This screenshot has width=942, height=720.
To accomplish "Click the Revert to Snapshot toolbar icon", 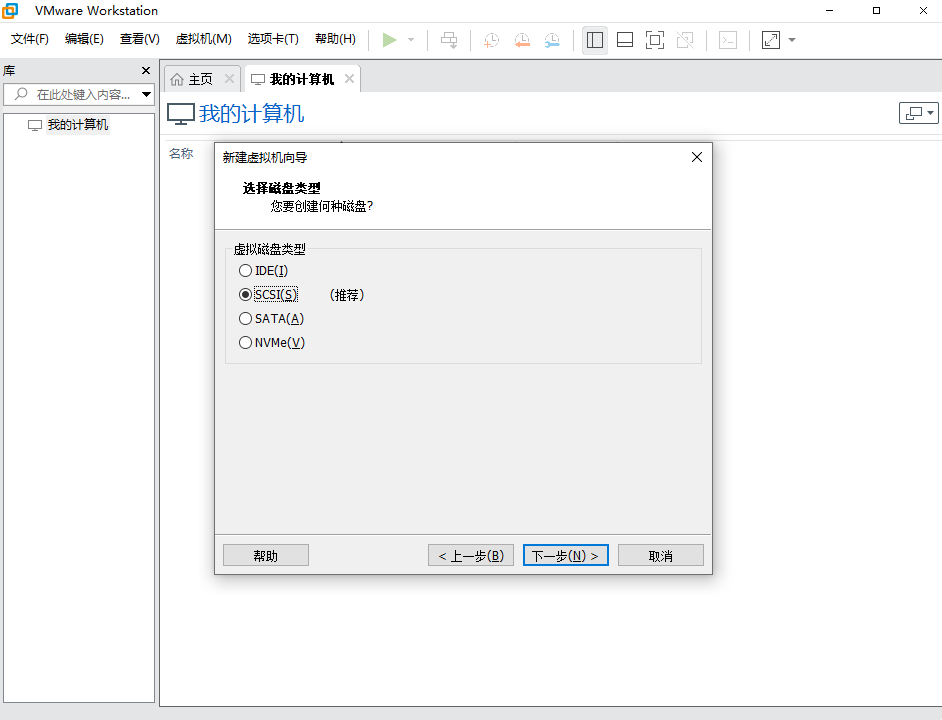I will pyautogui.click(x=522, y=40).
